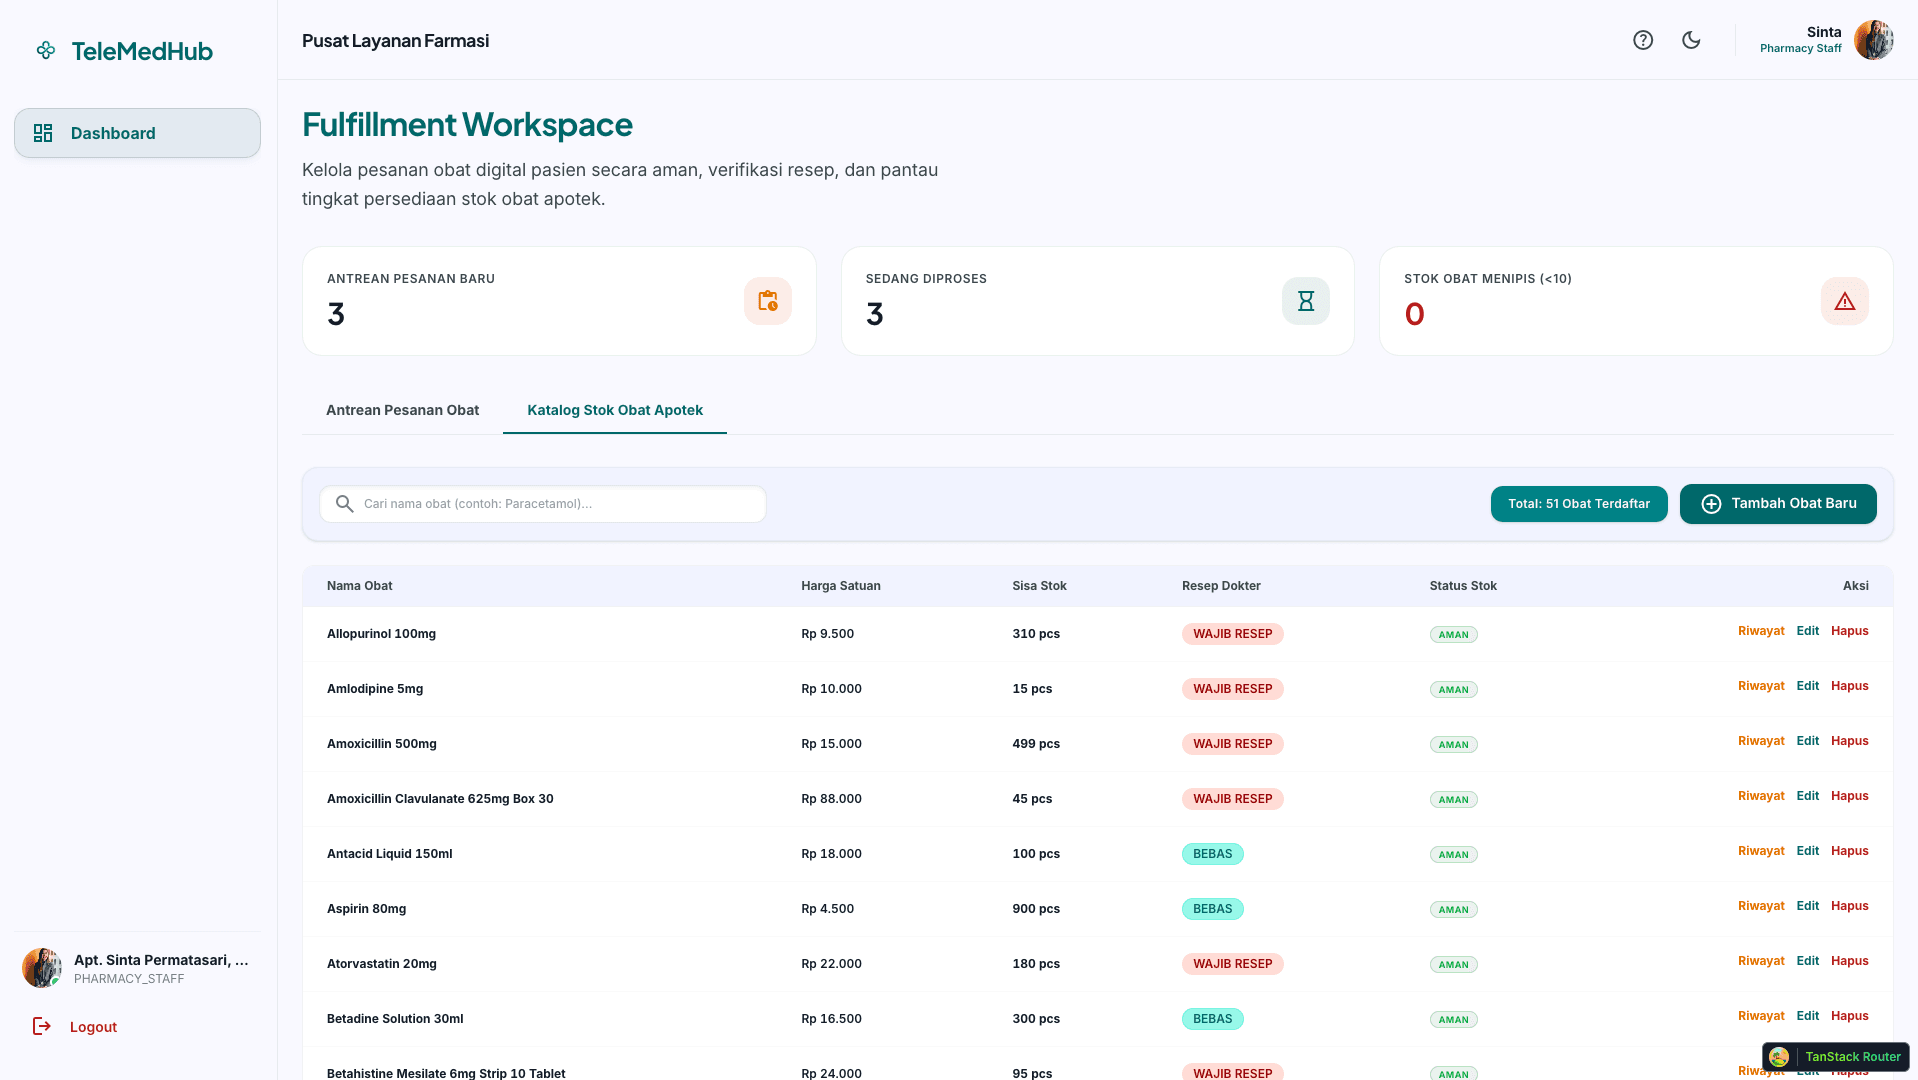Open Riwayat for Allopurinol 100mg
Image resolution: width=1918 pixels, height=1080 pixels.
[1761, 631]
